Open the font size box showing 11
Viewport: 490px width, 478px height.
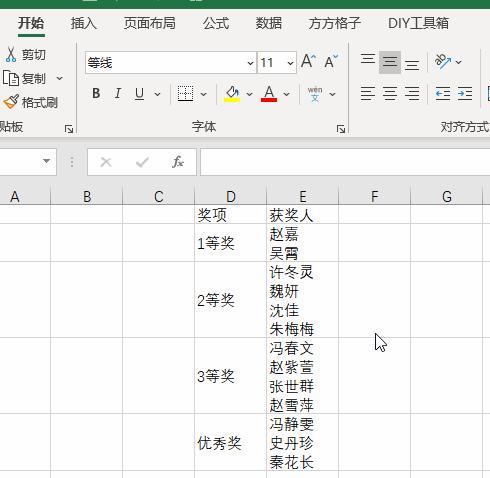point(277,63)
